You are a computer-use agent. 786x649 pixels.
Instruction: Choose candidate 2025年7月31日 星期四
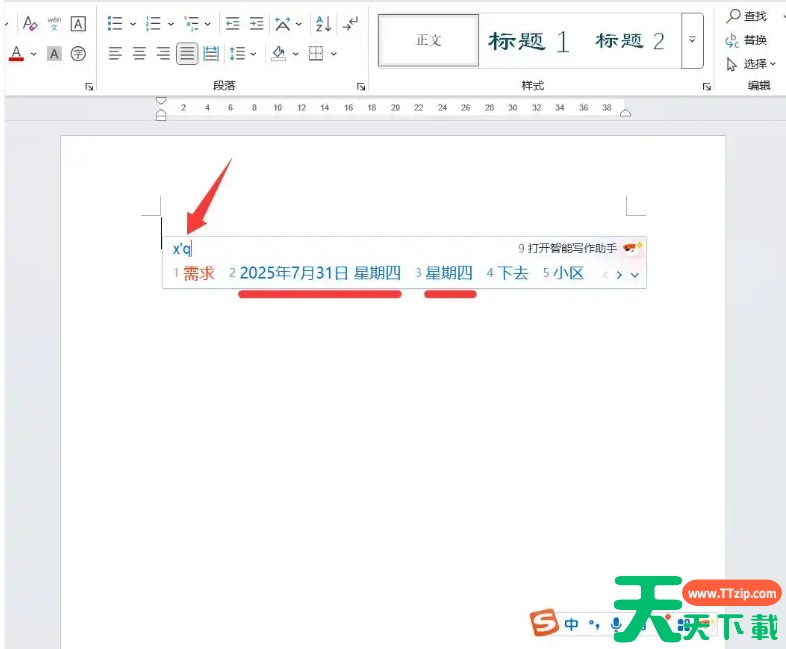click(319, 273)
